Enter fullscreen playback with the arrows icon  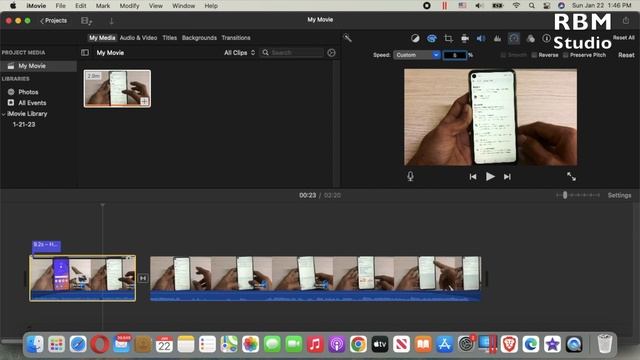coord(571,176)
